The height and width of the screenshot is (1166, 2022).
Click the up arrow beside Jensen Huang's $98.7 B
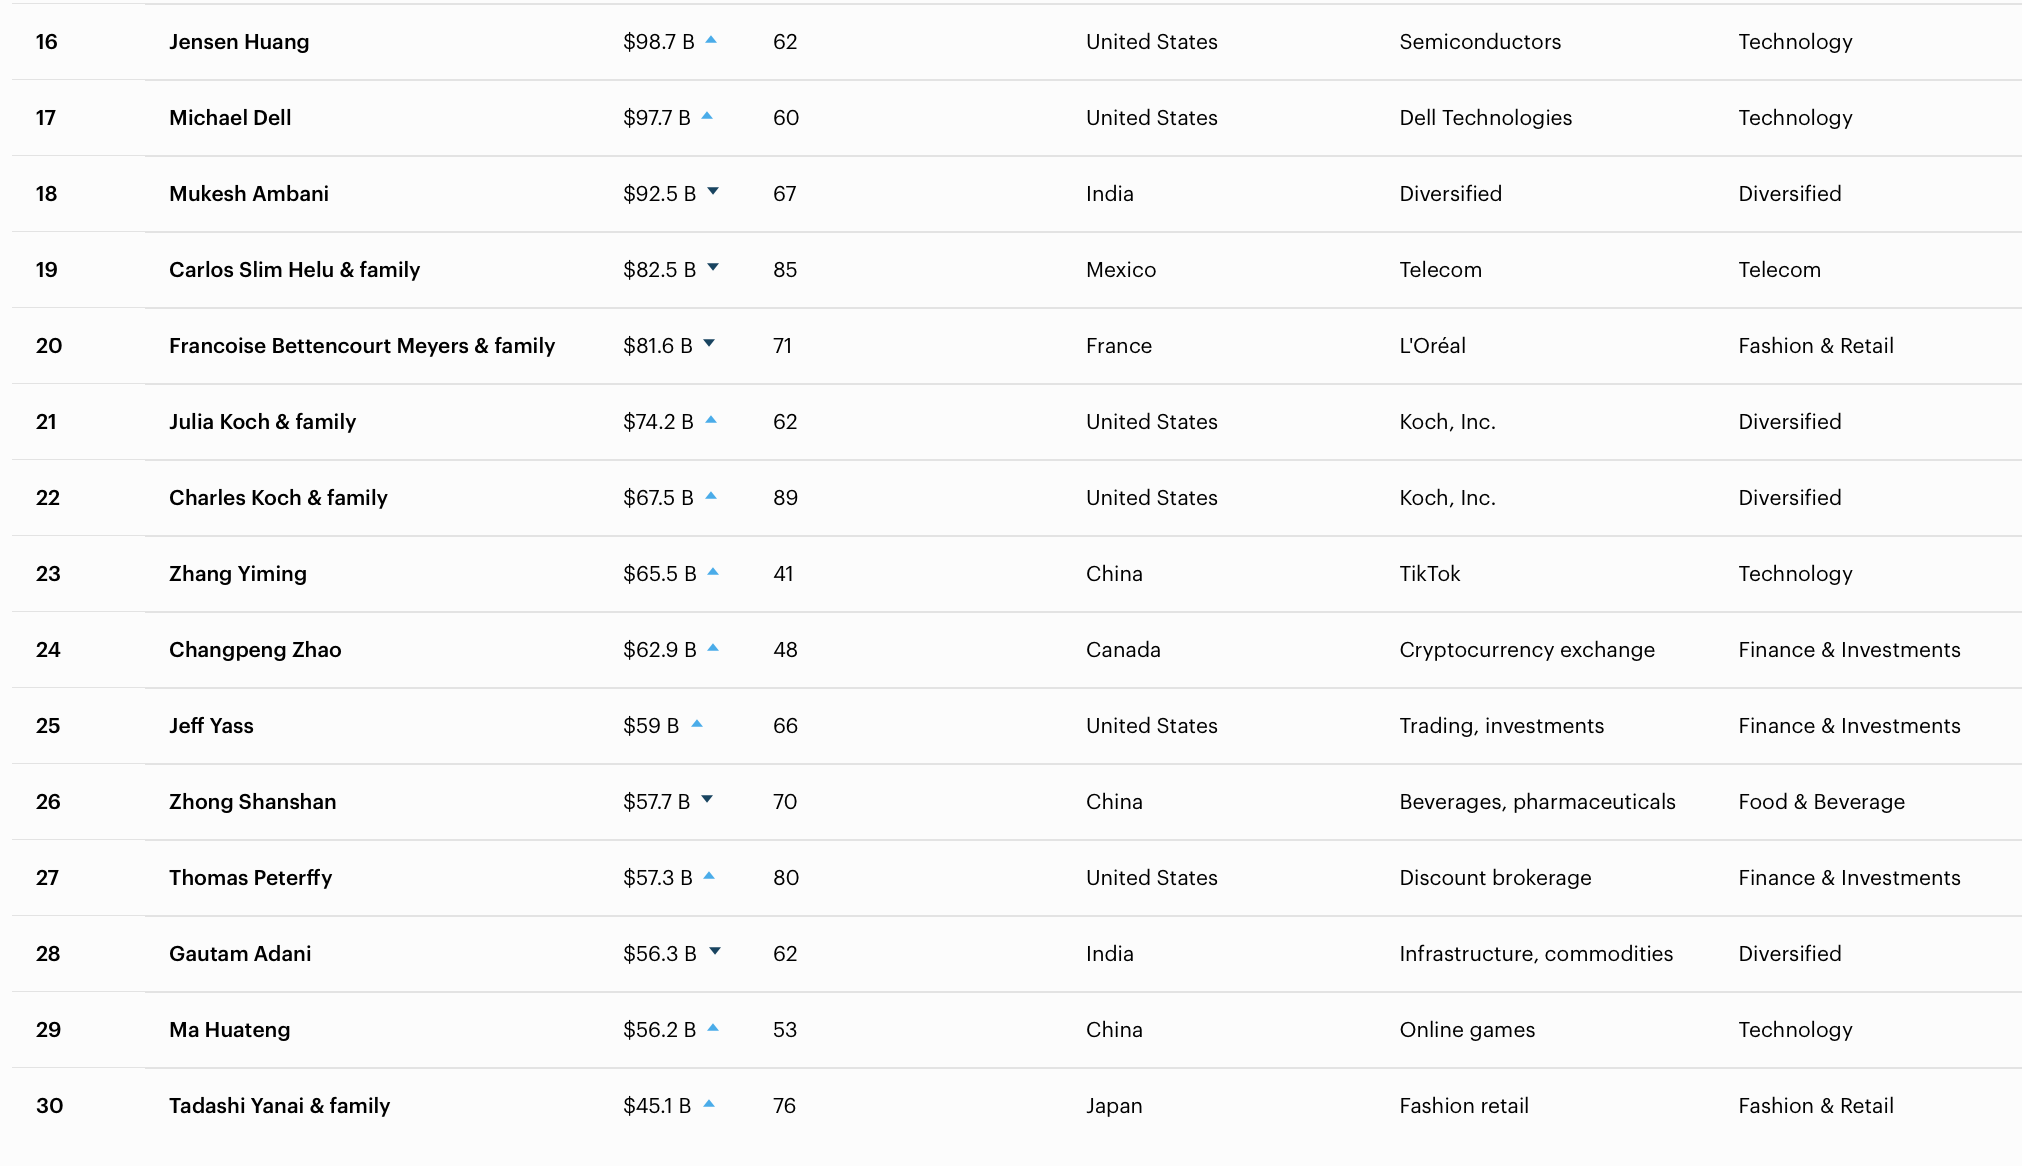click(711, 40)
